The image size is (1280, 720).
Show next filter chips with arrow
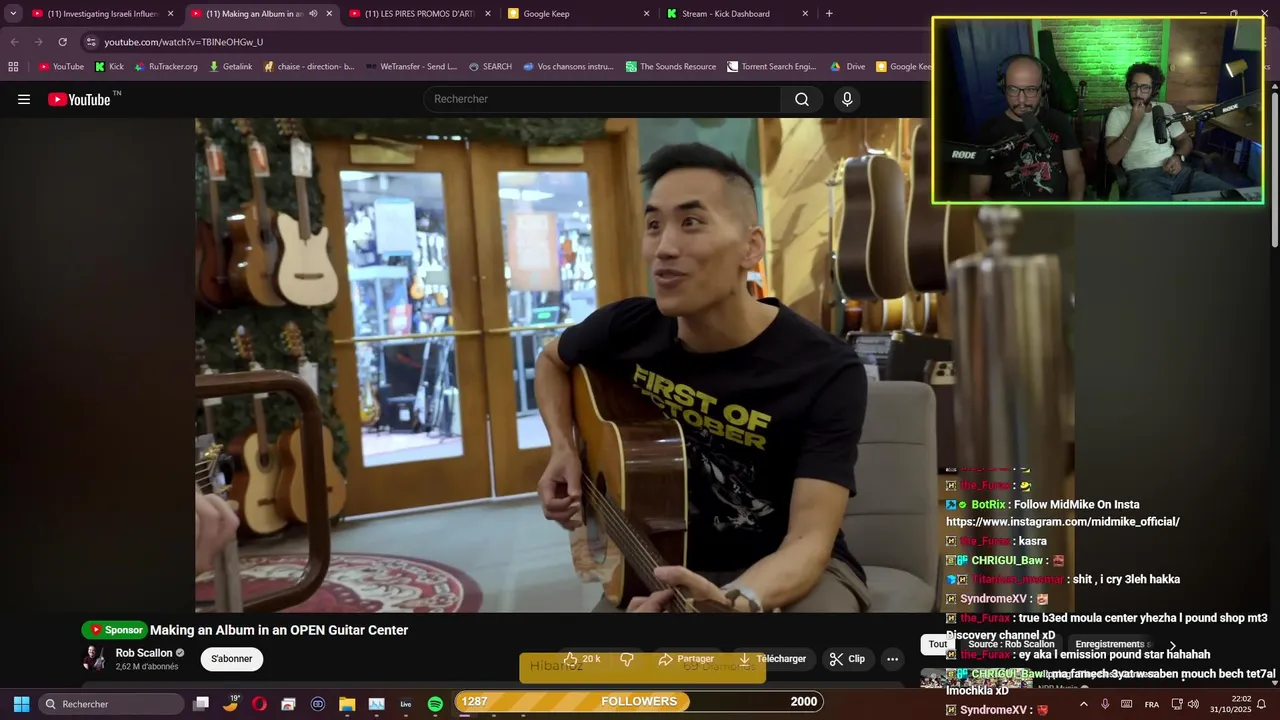point(1172,646)
